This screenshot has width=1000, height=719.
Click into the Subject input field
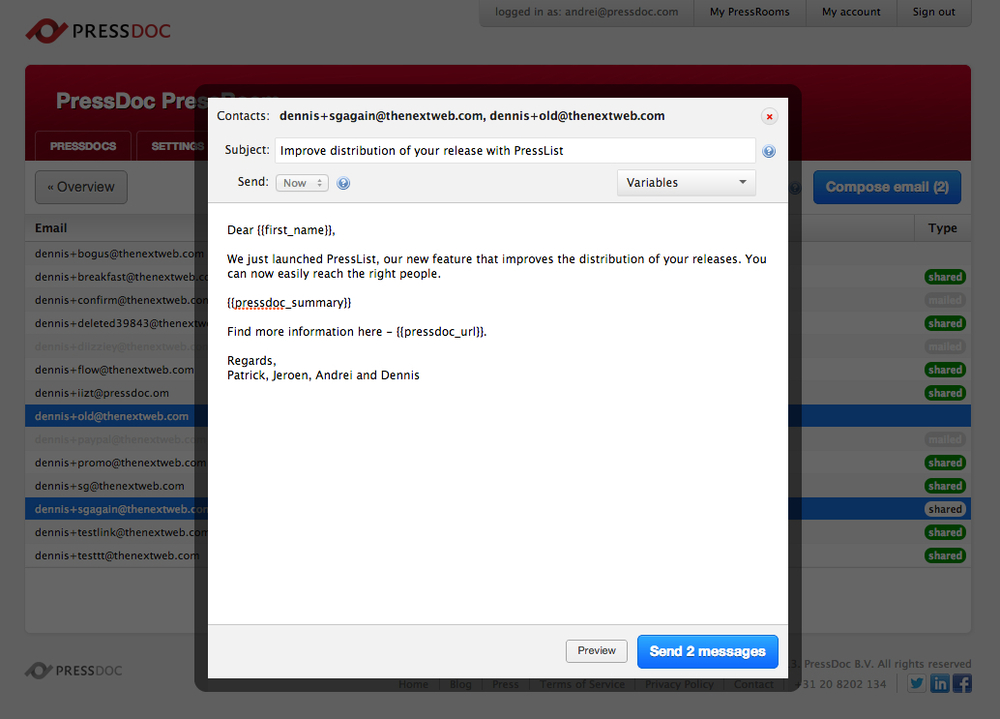[x=515, y=151]
